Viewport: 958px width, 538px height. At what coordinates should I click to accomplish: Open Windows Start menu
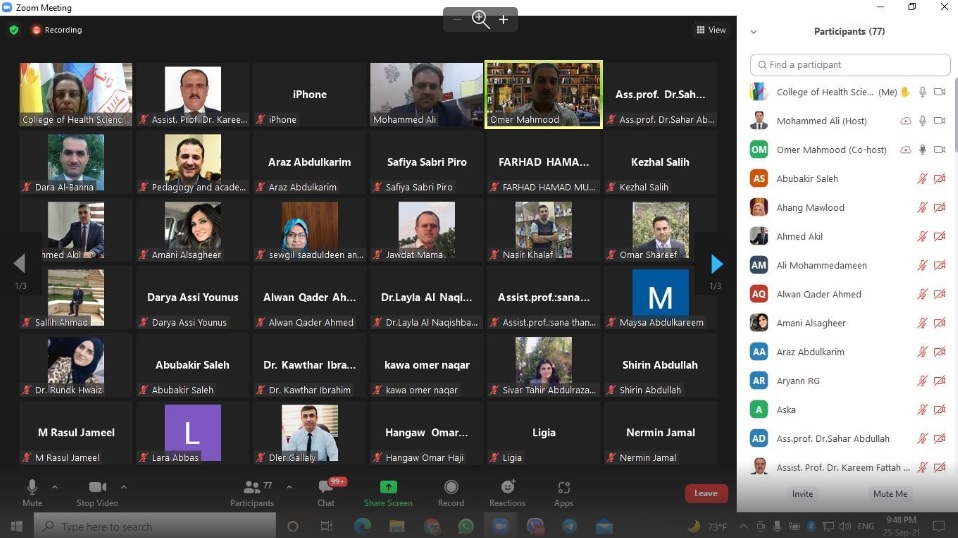(x=16, y=526)
